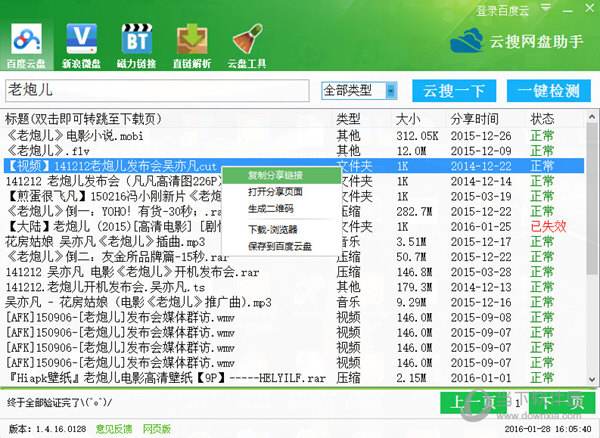Open the 百度云盘 tab icon
This screenshot has width=600, height=438.
tap(26, 46)
